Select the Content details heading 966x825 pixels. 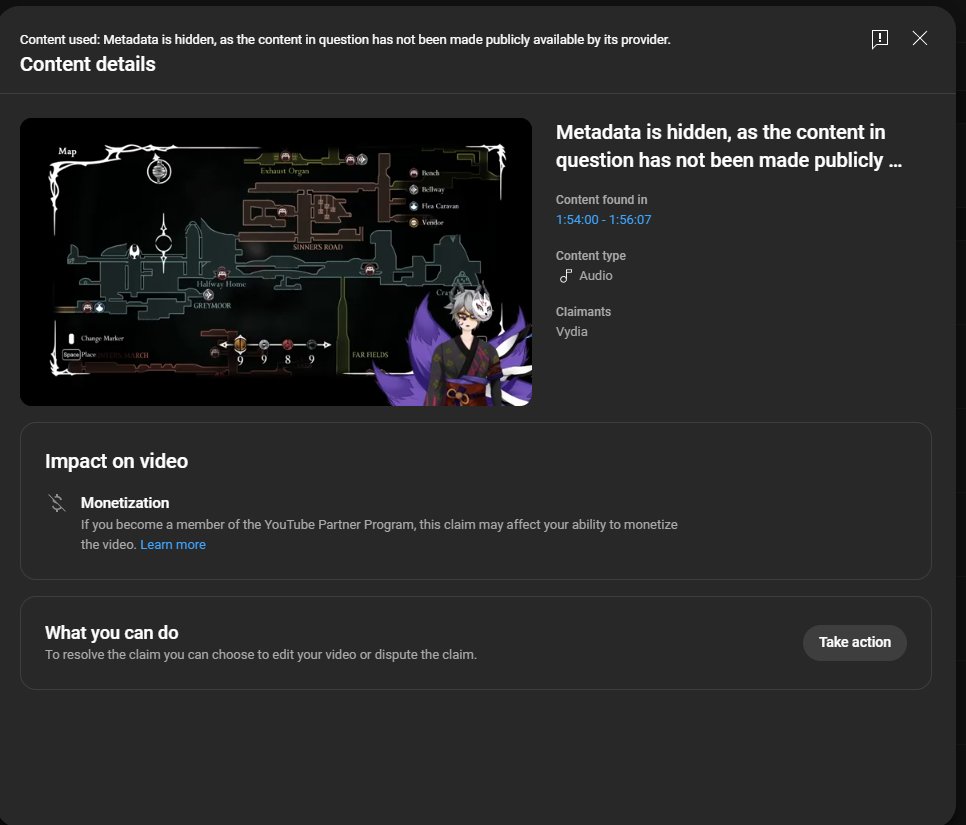tap(87, 64)
